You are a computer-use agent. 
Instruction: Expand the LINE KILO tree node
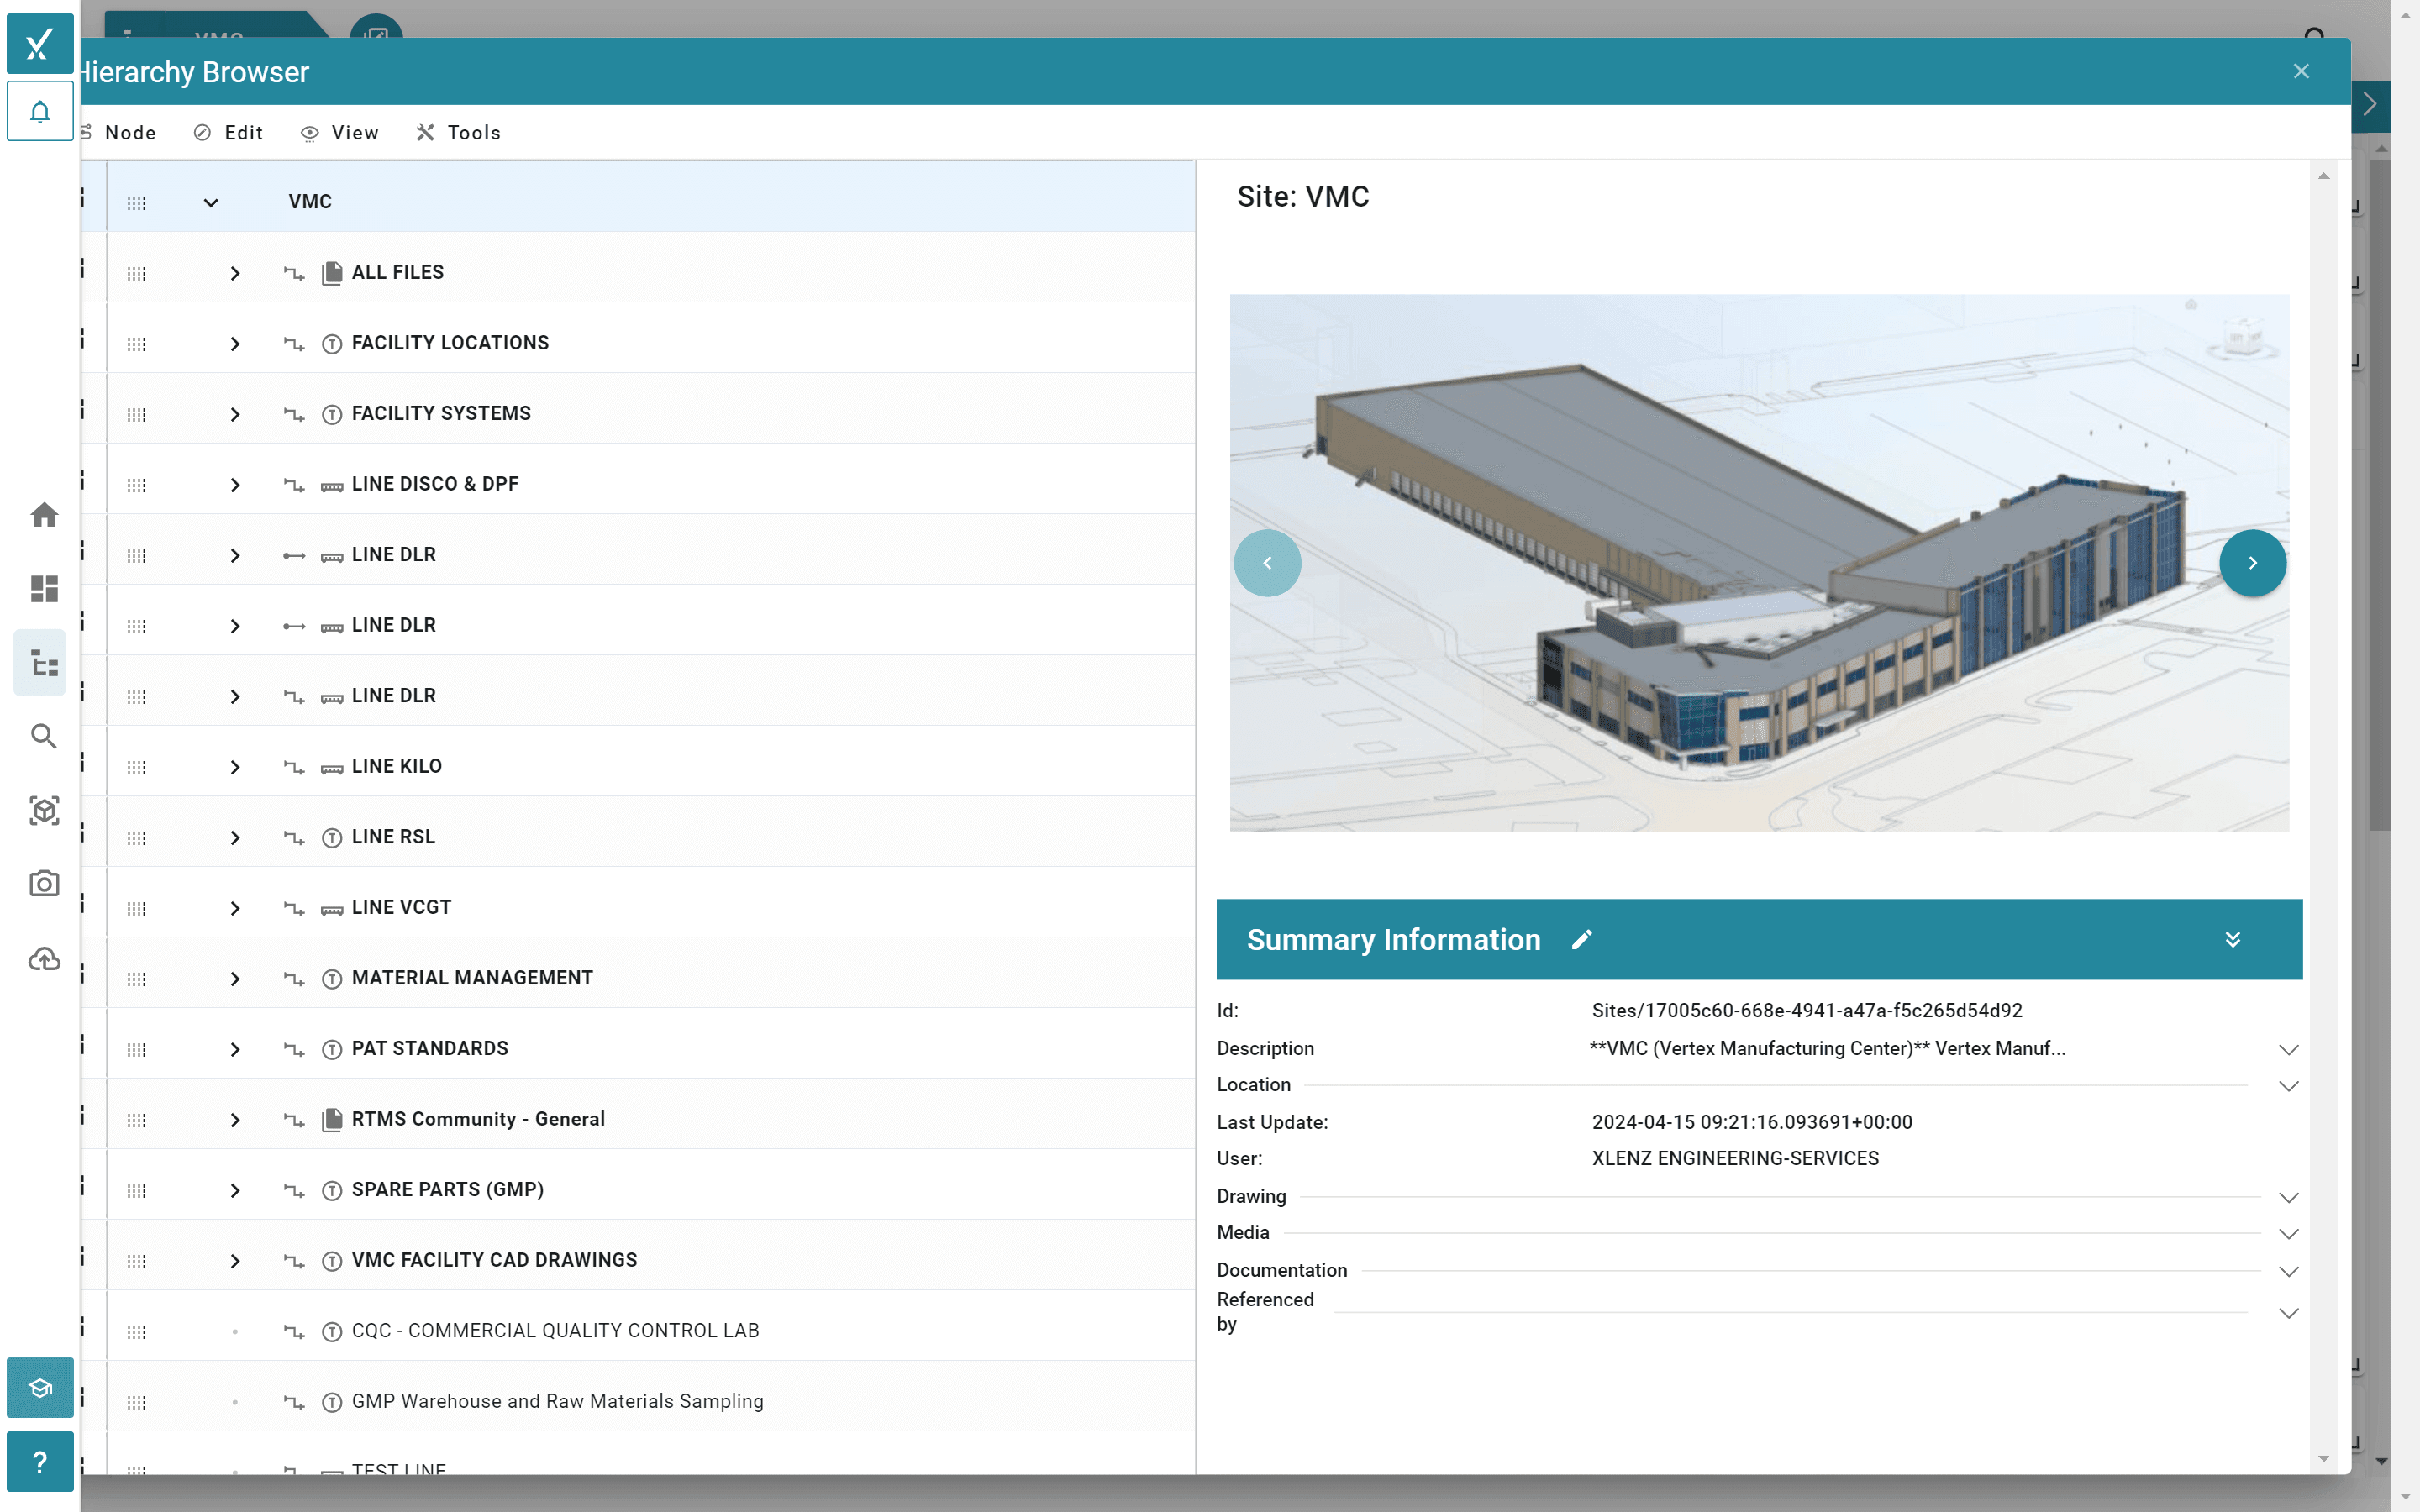(x=236, y=767)
